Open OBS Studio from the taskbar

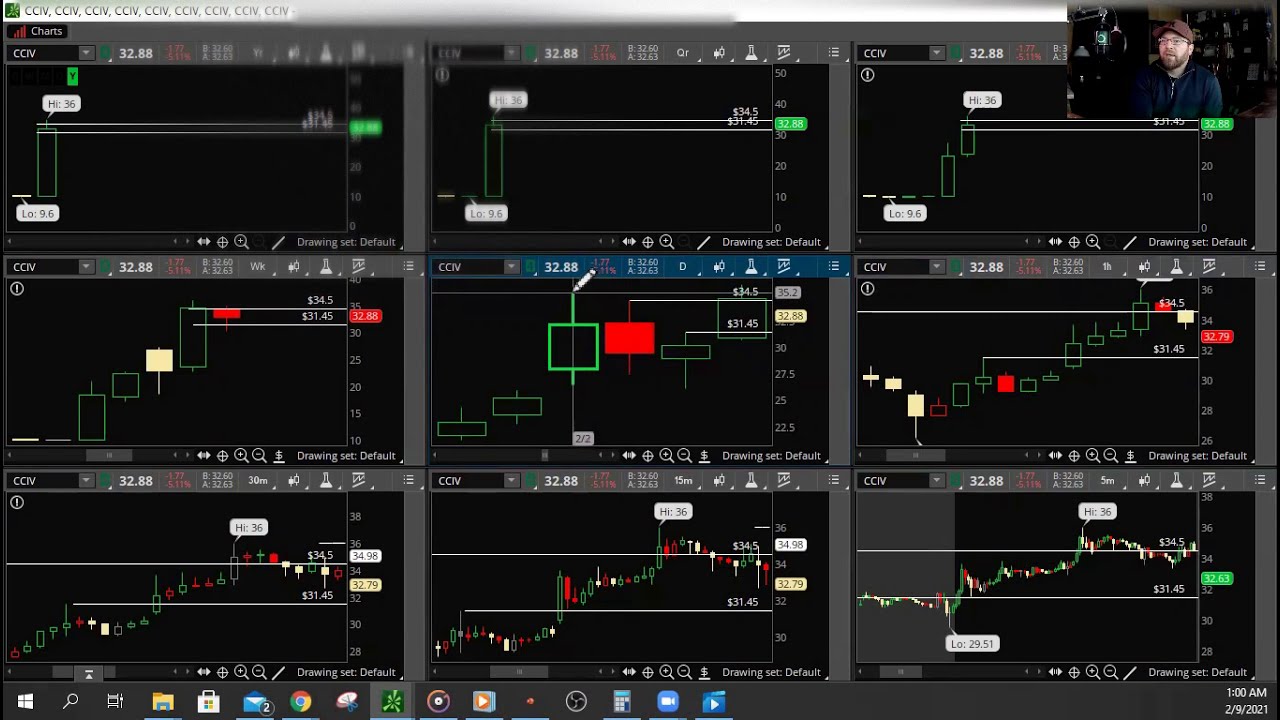click(576, 702)
